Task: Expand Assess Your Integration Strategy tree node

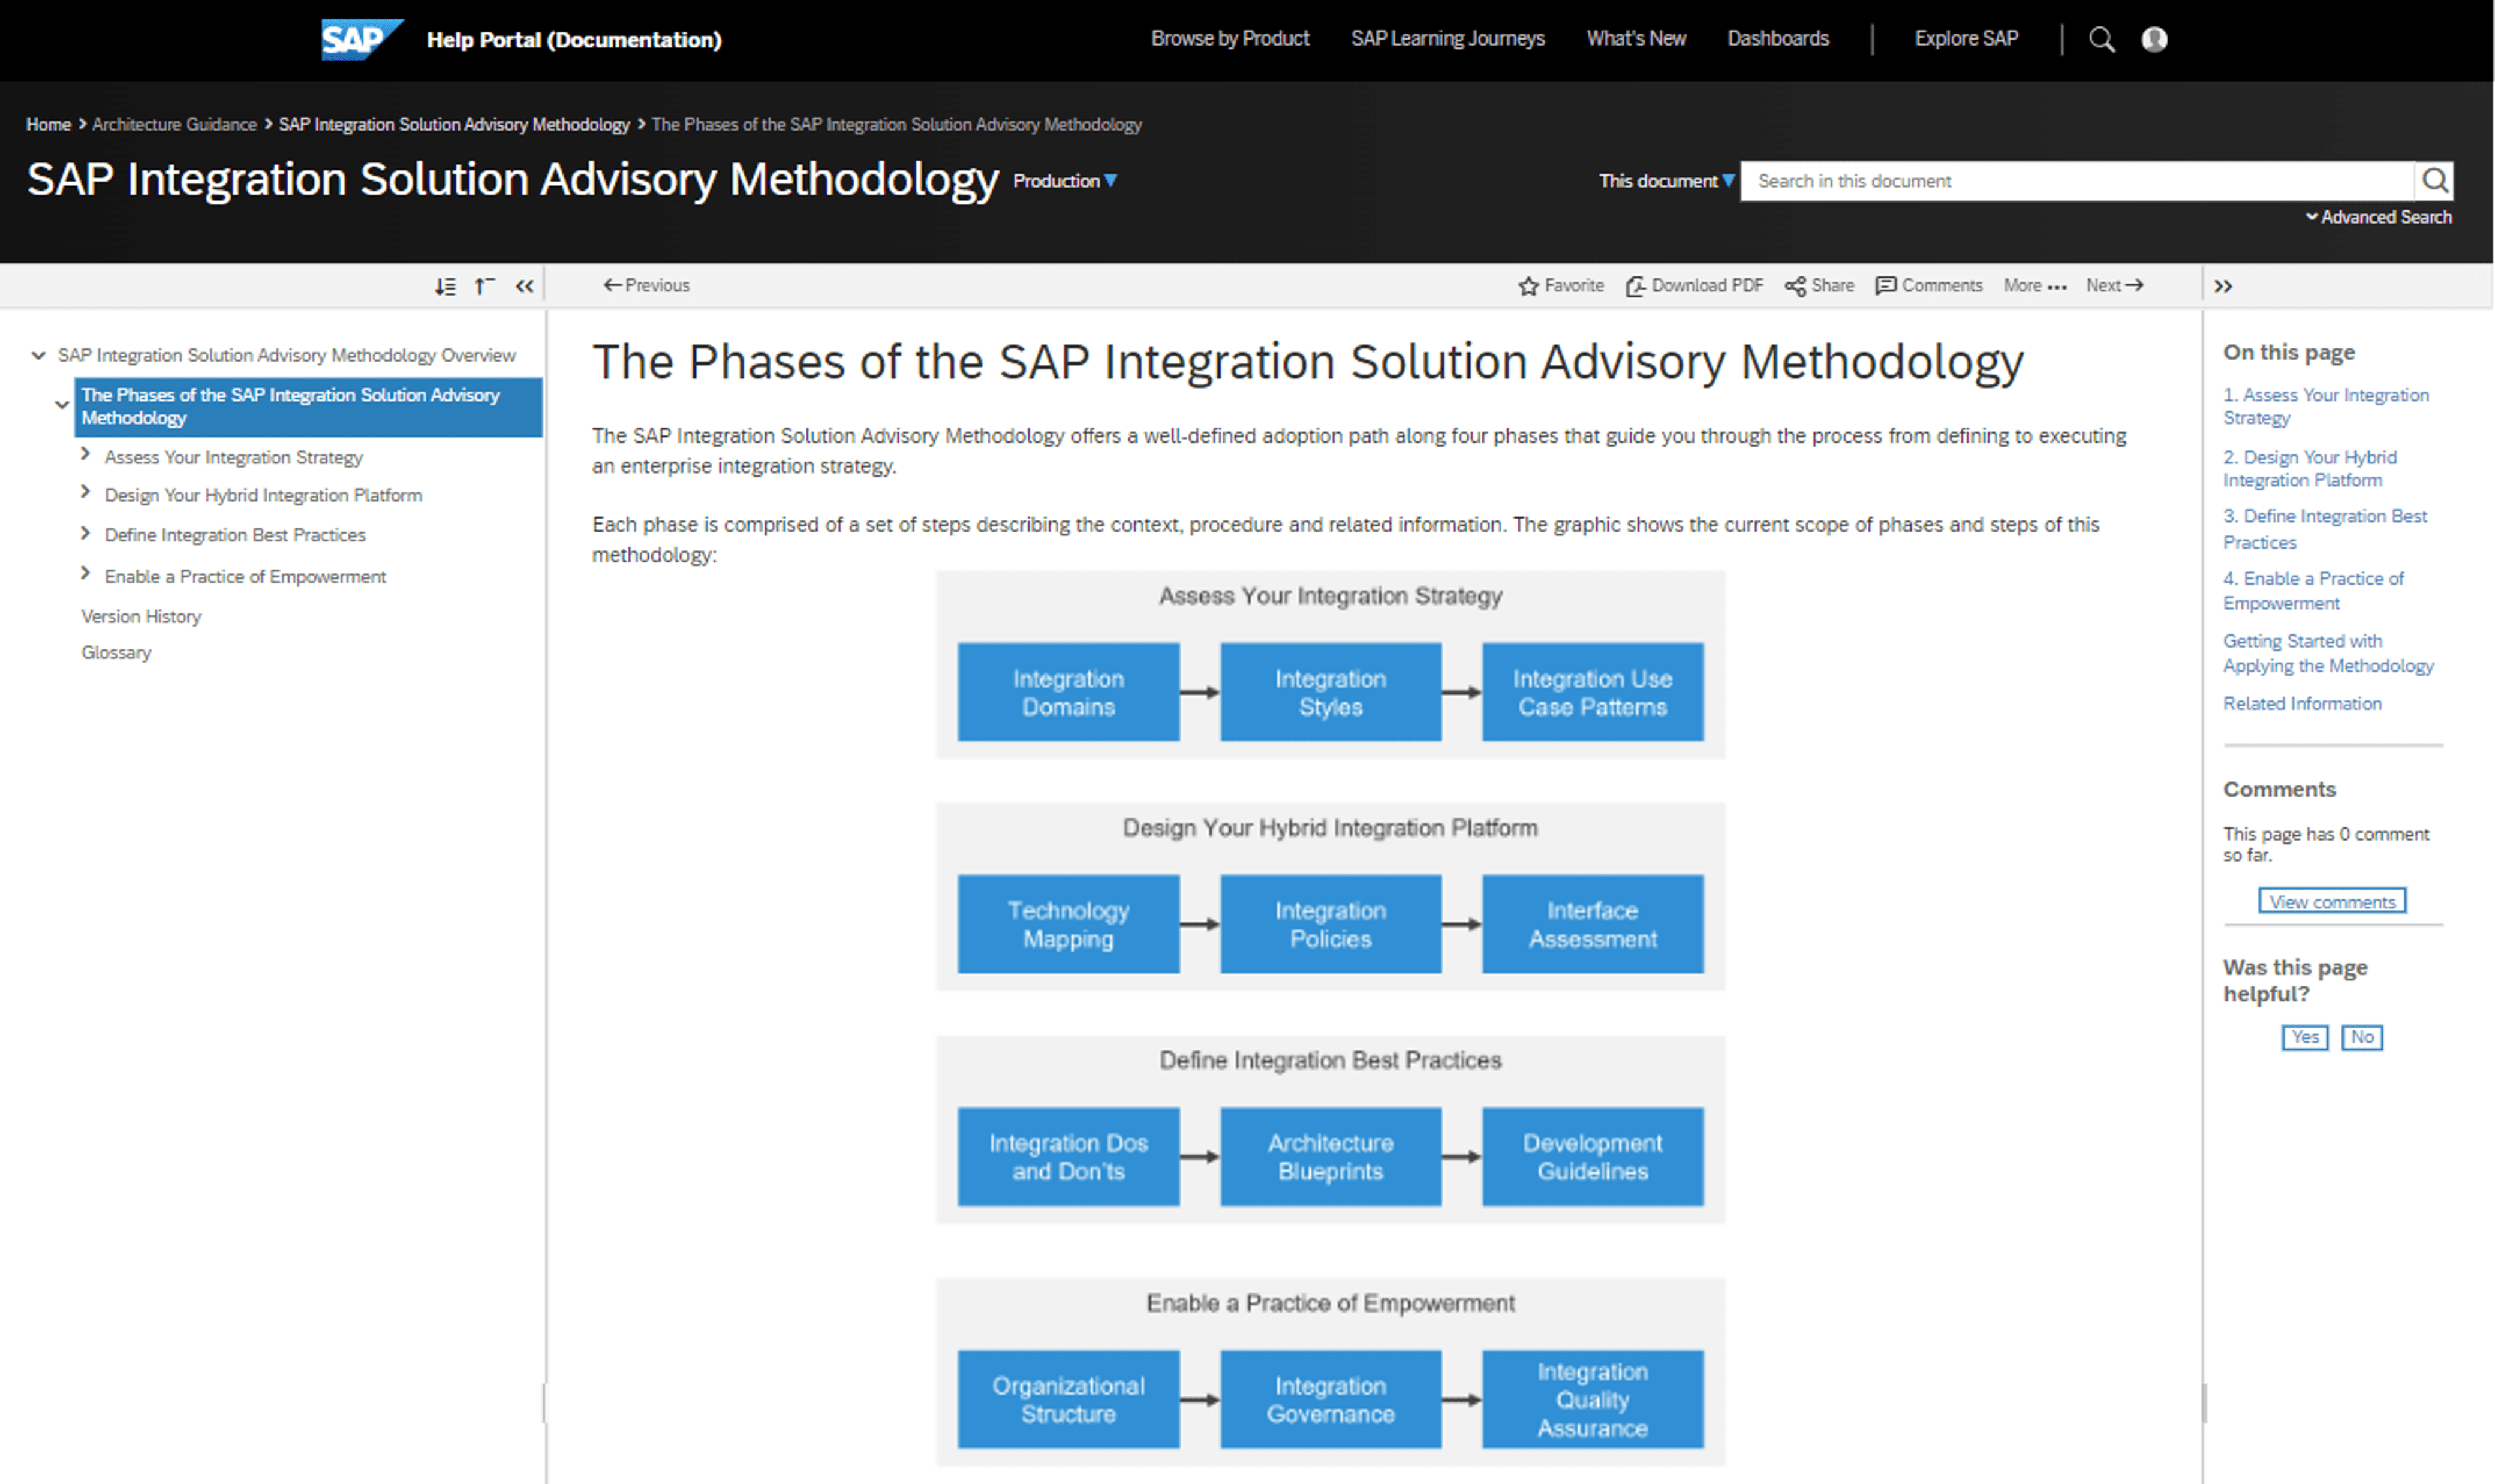Action: [86, 455]
